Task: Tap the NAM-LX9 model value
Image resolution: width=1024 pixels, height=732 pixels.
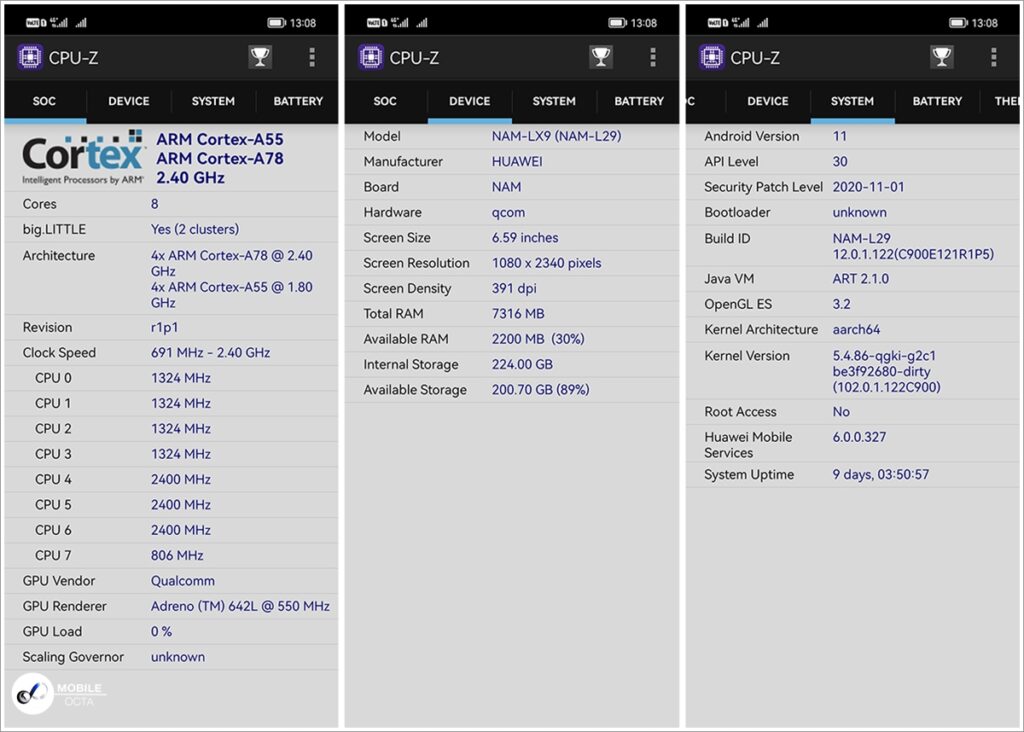Action: click(x=556, y=136)
